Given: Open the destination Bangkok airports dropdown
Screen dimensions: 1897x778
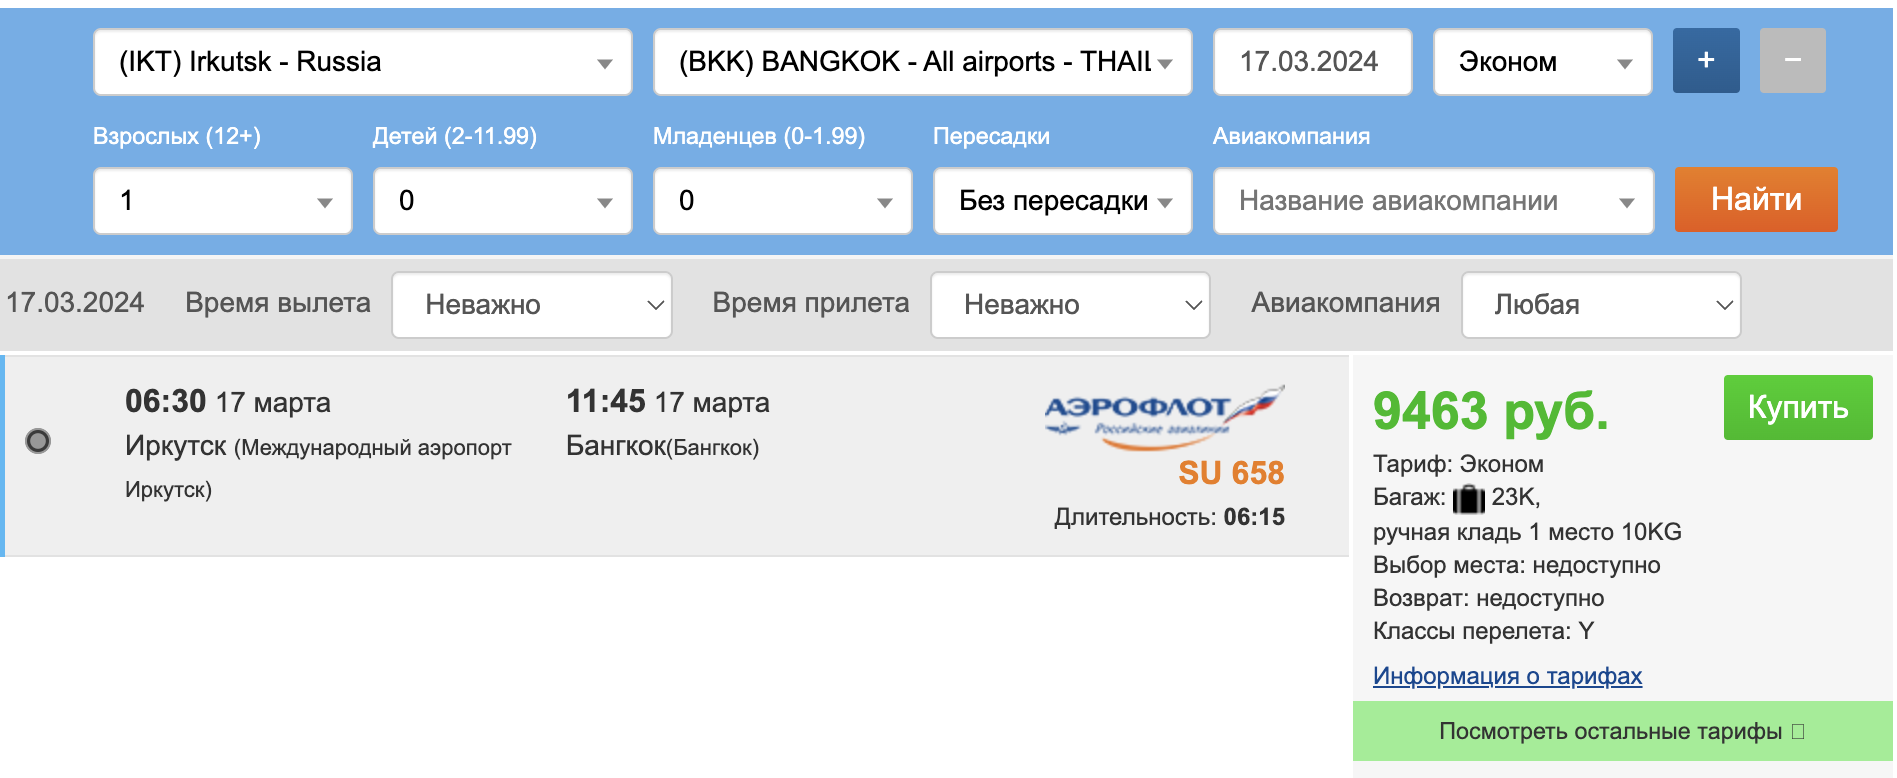Looking at the screenshot, I should point(922,62).
